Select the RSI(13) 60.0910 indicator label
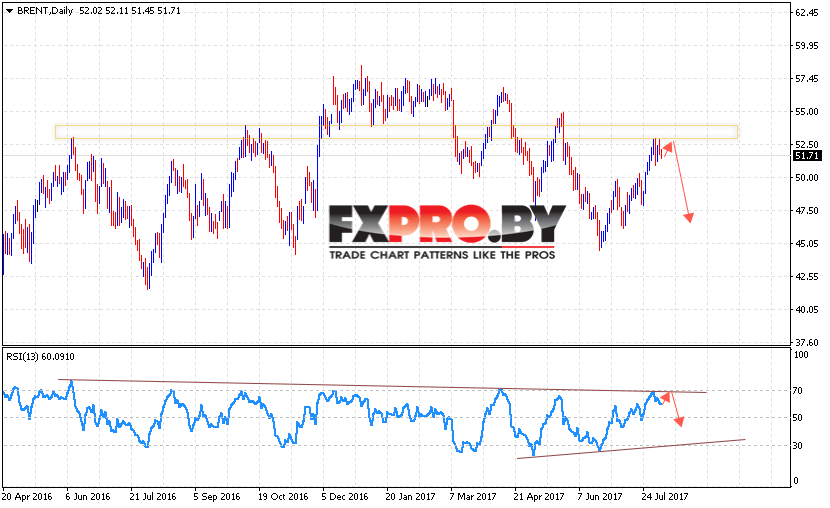The width and height of the screenshot is (830, 508). [x=40, y=357]
